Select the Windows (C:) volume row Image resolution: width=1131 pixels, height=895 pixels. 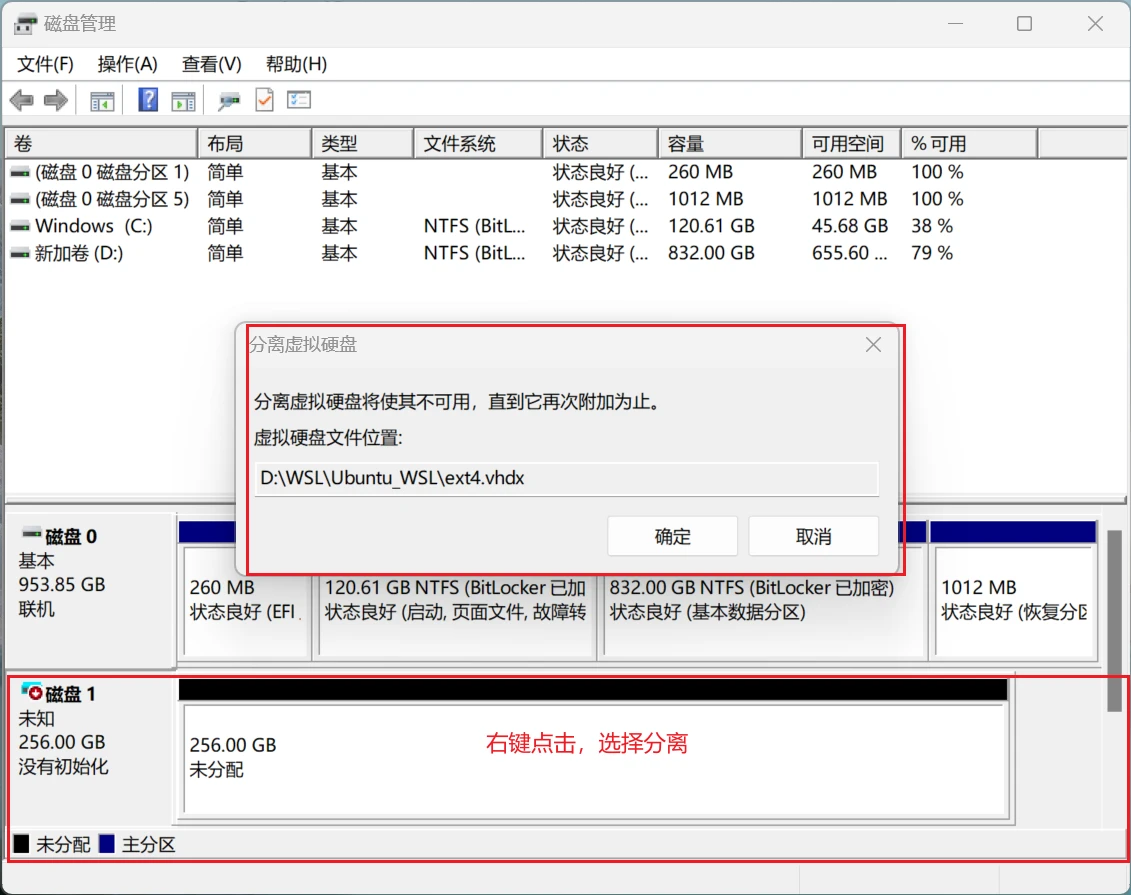pyautogui.click(x=93, y=226)
